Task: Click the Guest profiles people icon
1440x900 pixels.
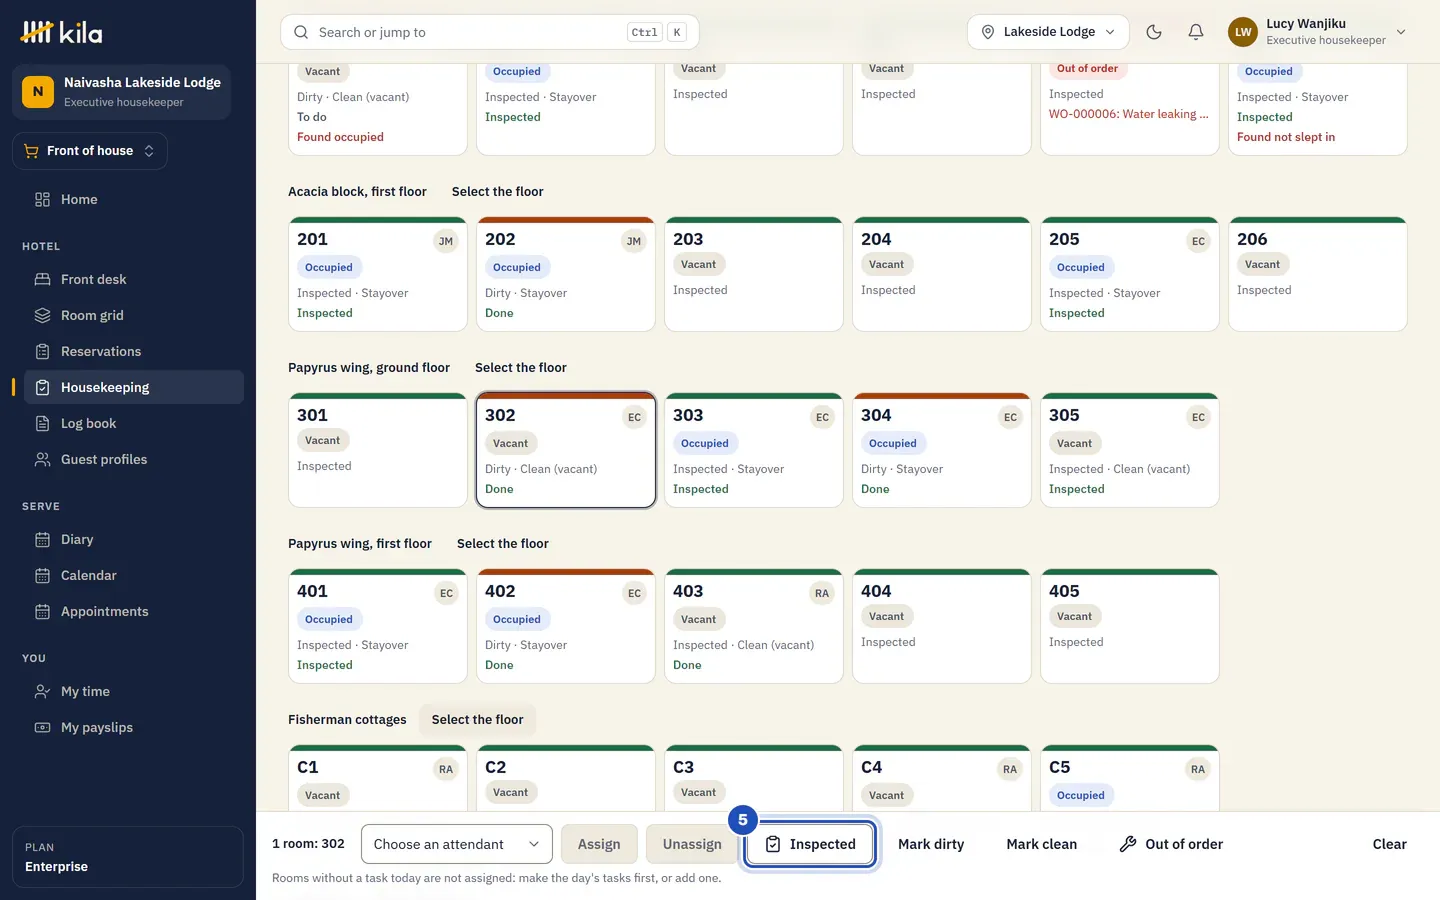Action: pos(43,459)
